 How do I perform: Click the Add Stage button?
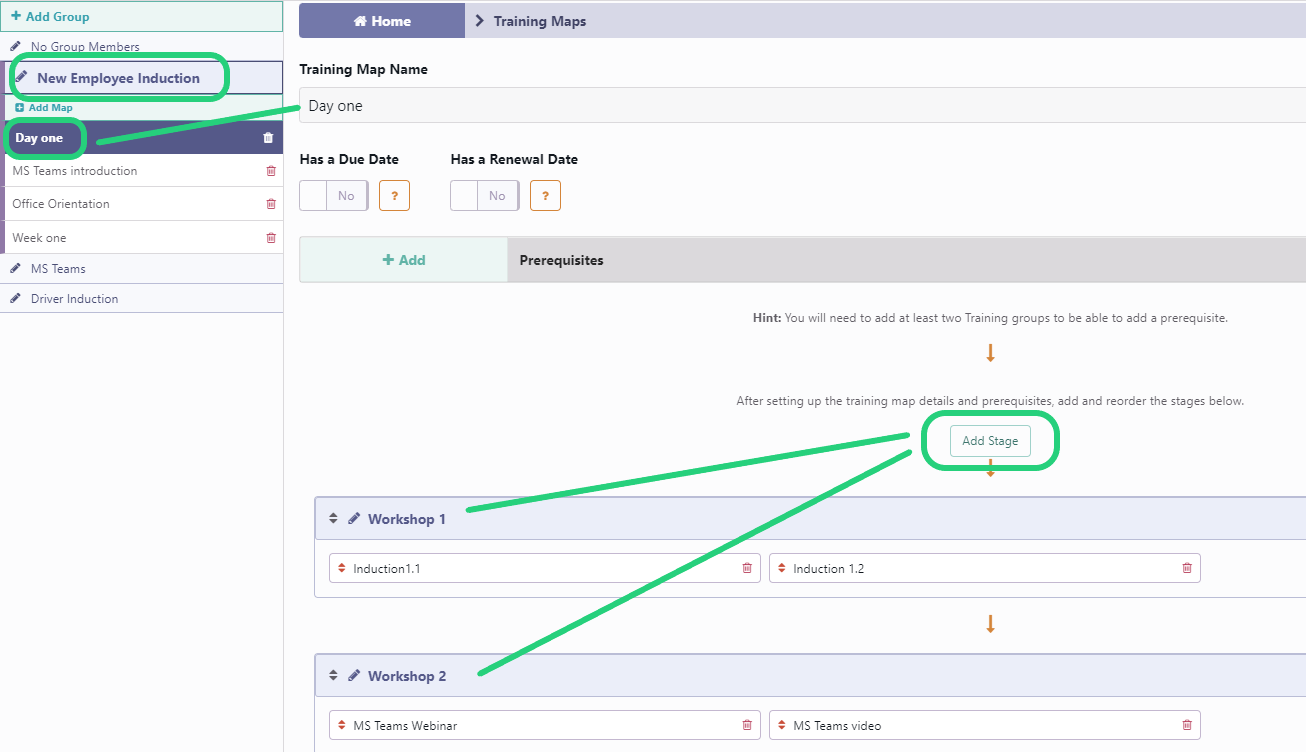click(x=989, y=440)
